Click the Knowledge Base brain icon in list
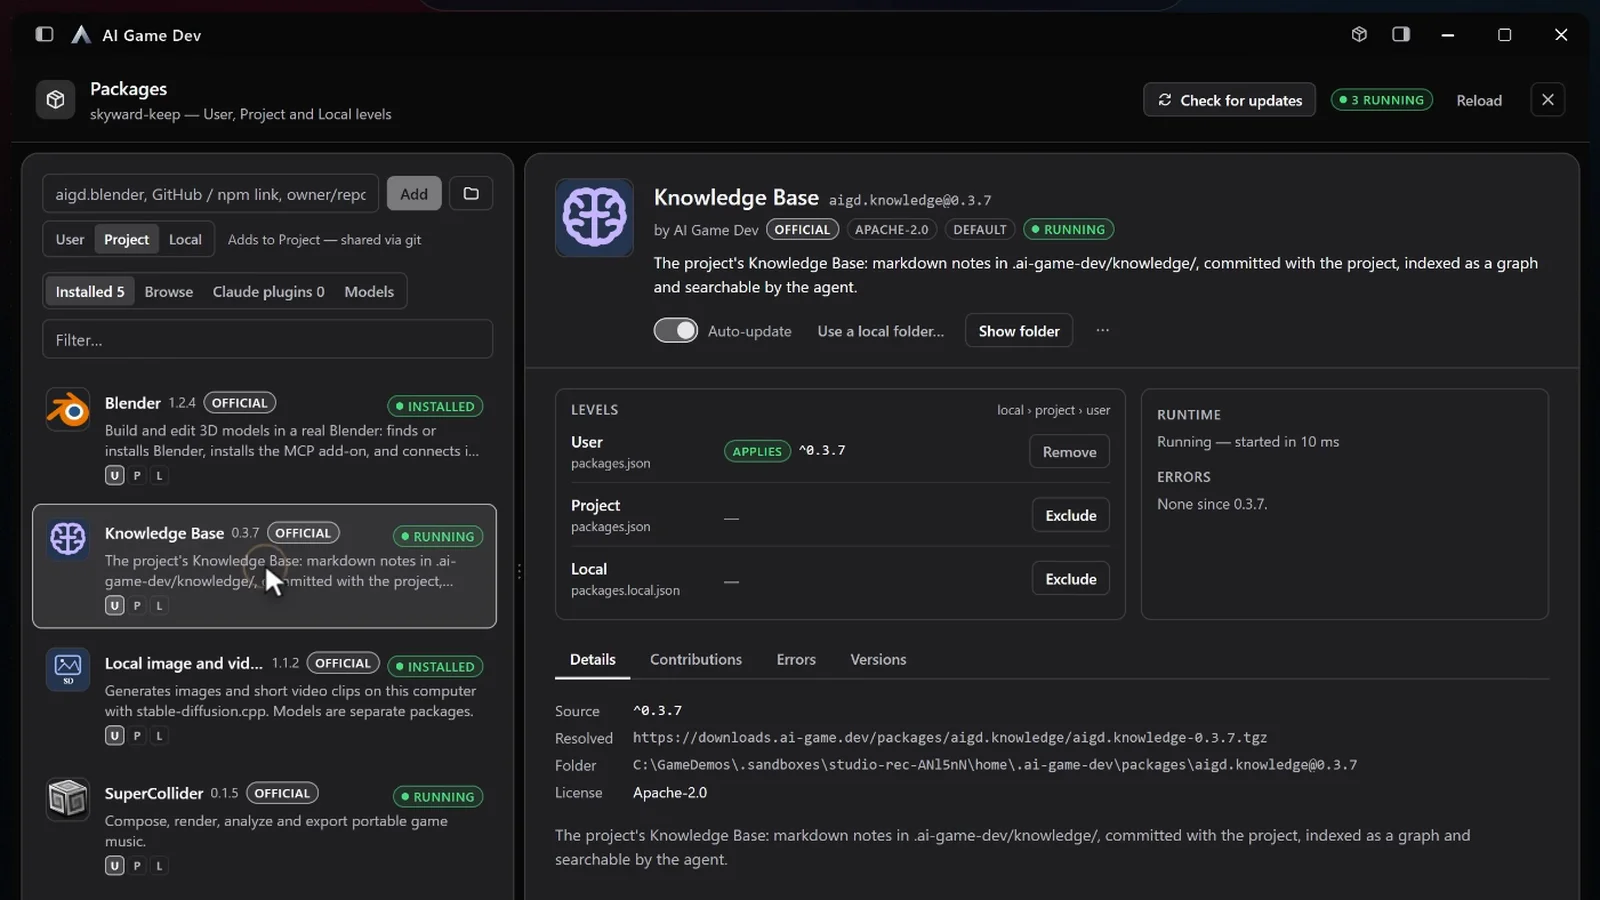This screenshot has width=1600, height=900. [x=68, y=540]
